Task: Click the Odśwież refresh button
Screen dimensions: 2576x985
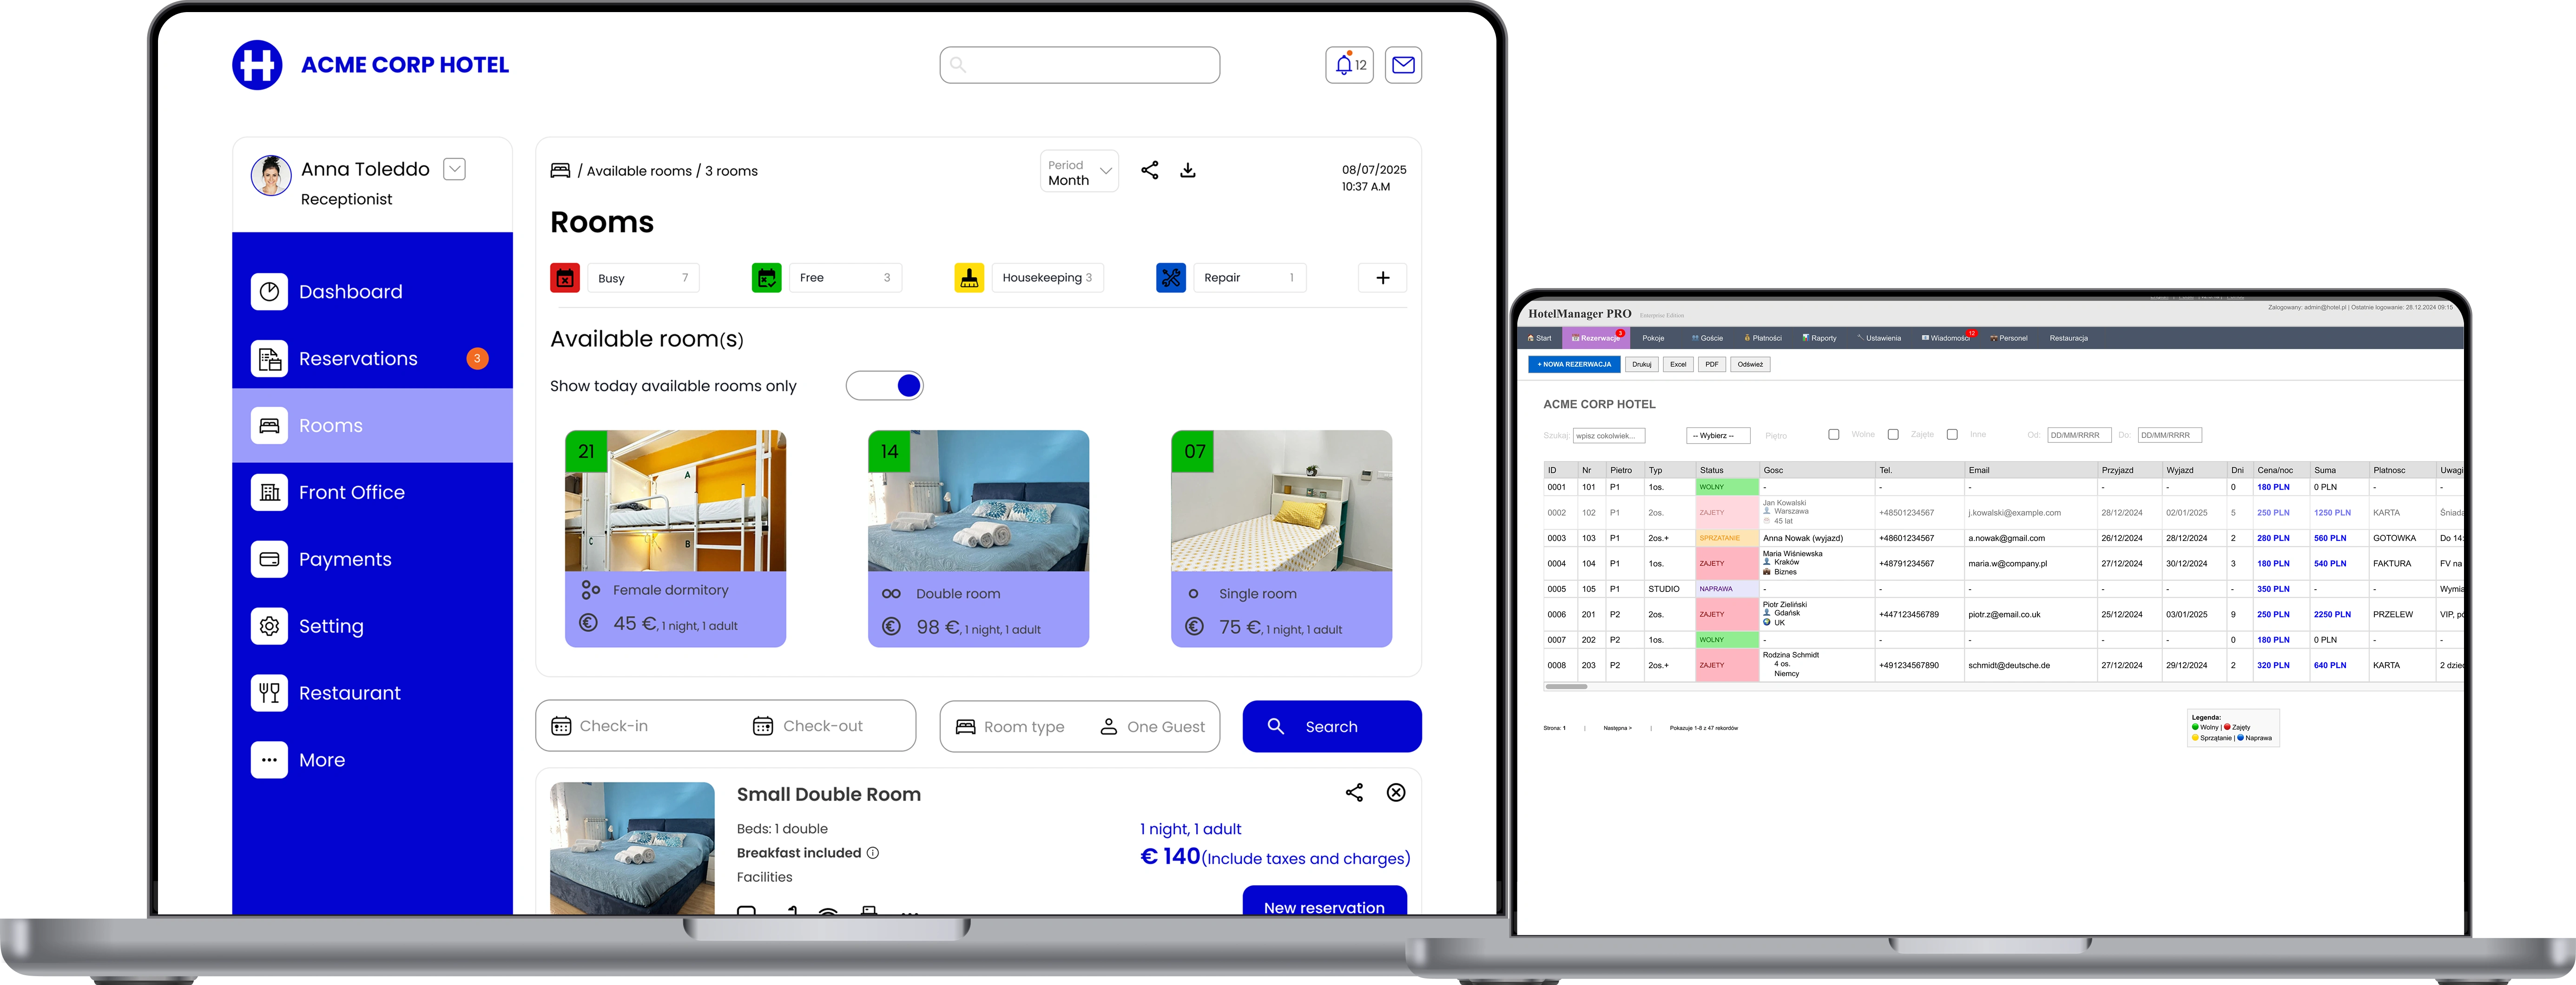Action: pyautogui.click(x=1750, y=364)
